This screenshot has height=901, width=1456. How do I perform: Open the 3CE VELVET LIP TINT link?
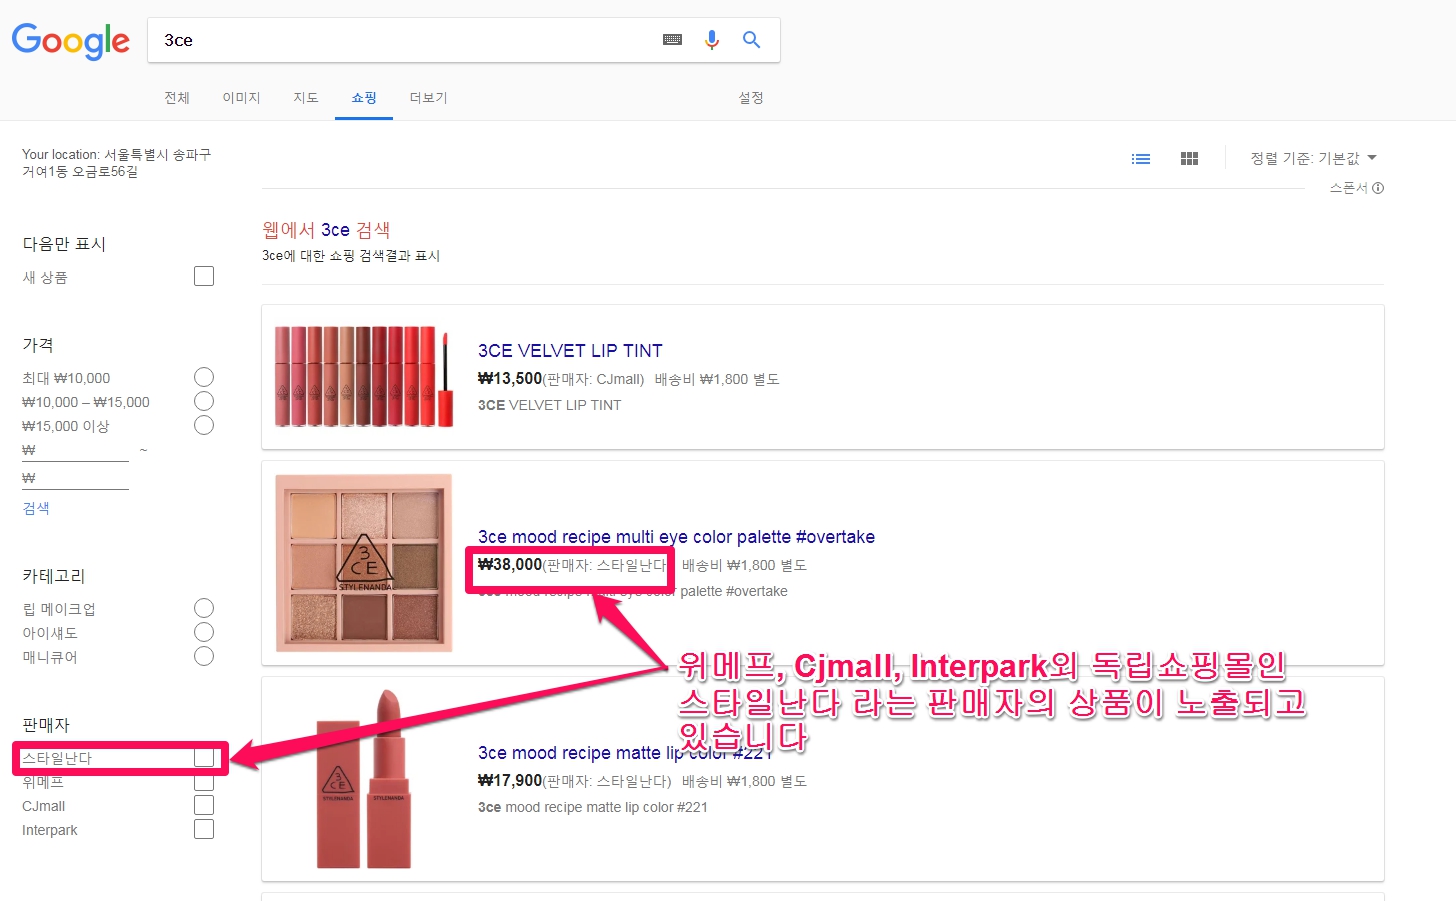[570, 351]
